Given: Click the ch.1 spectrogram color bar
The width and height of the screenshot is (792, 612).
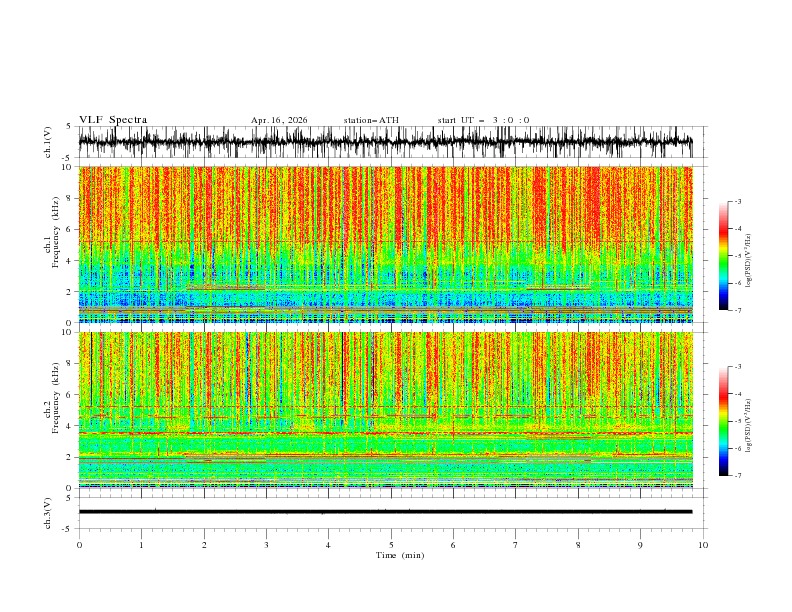Looking at the screenshot, I should pyautogui.click(x=723, y=256).
